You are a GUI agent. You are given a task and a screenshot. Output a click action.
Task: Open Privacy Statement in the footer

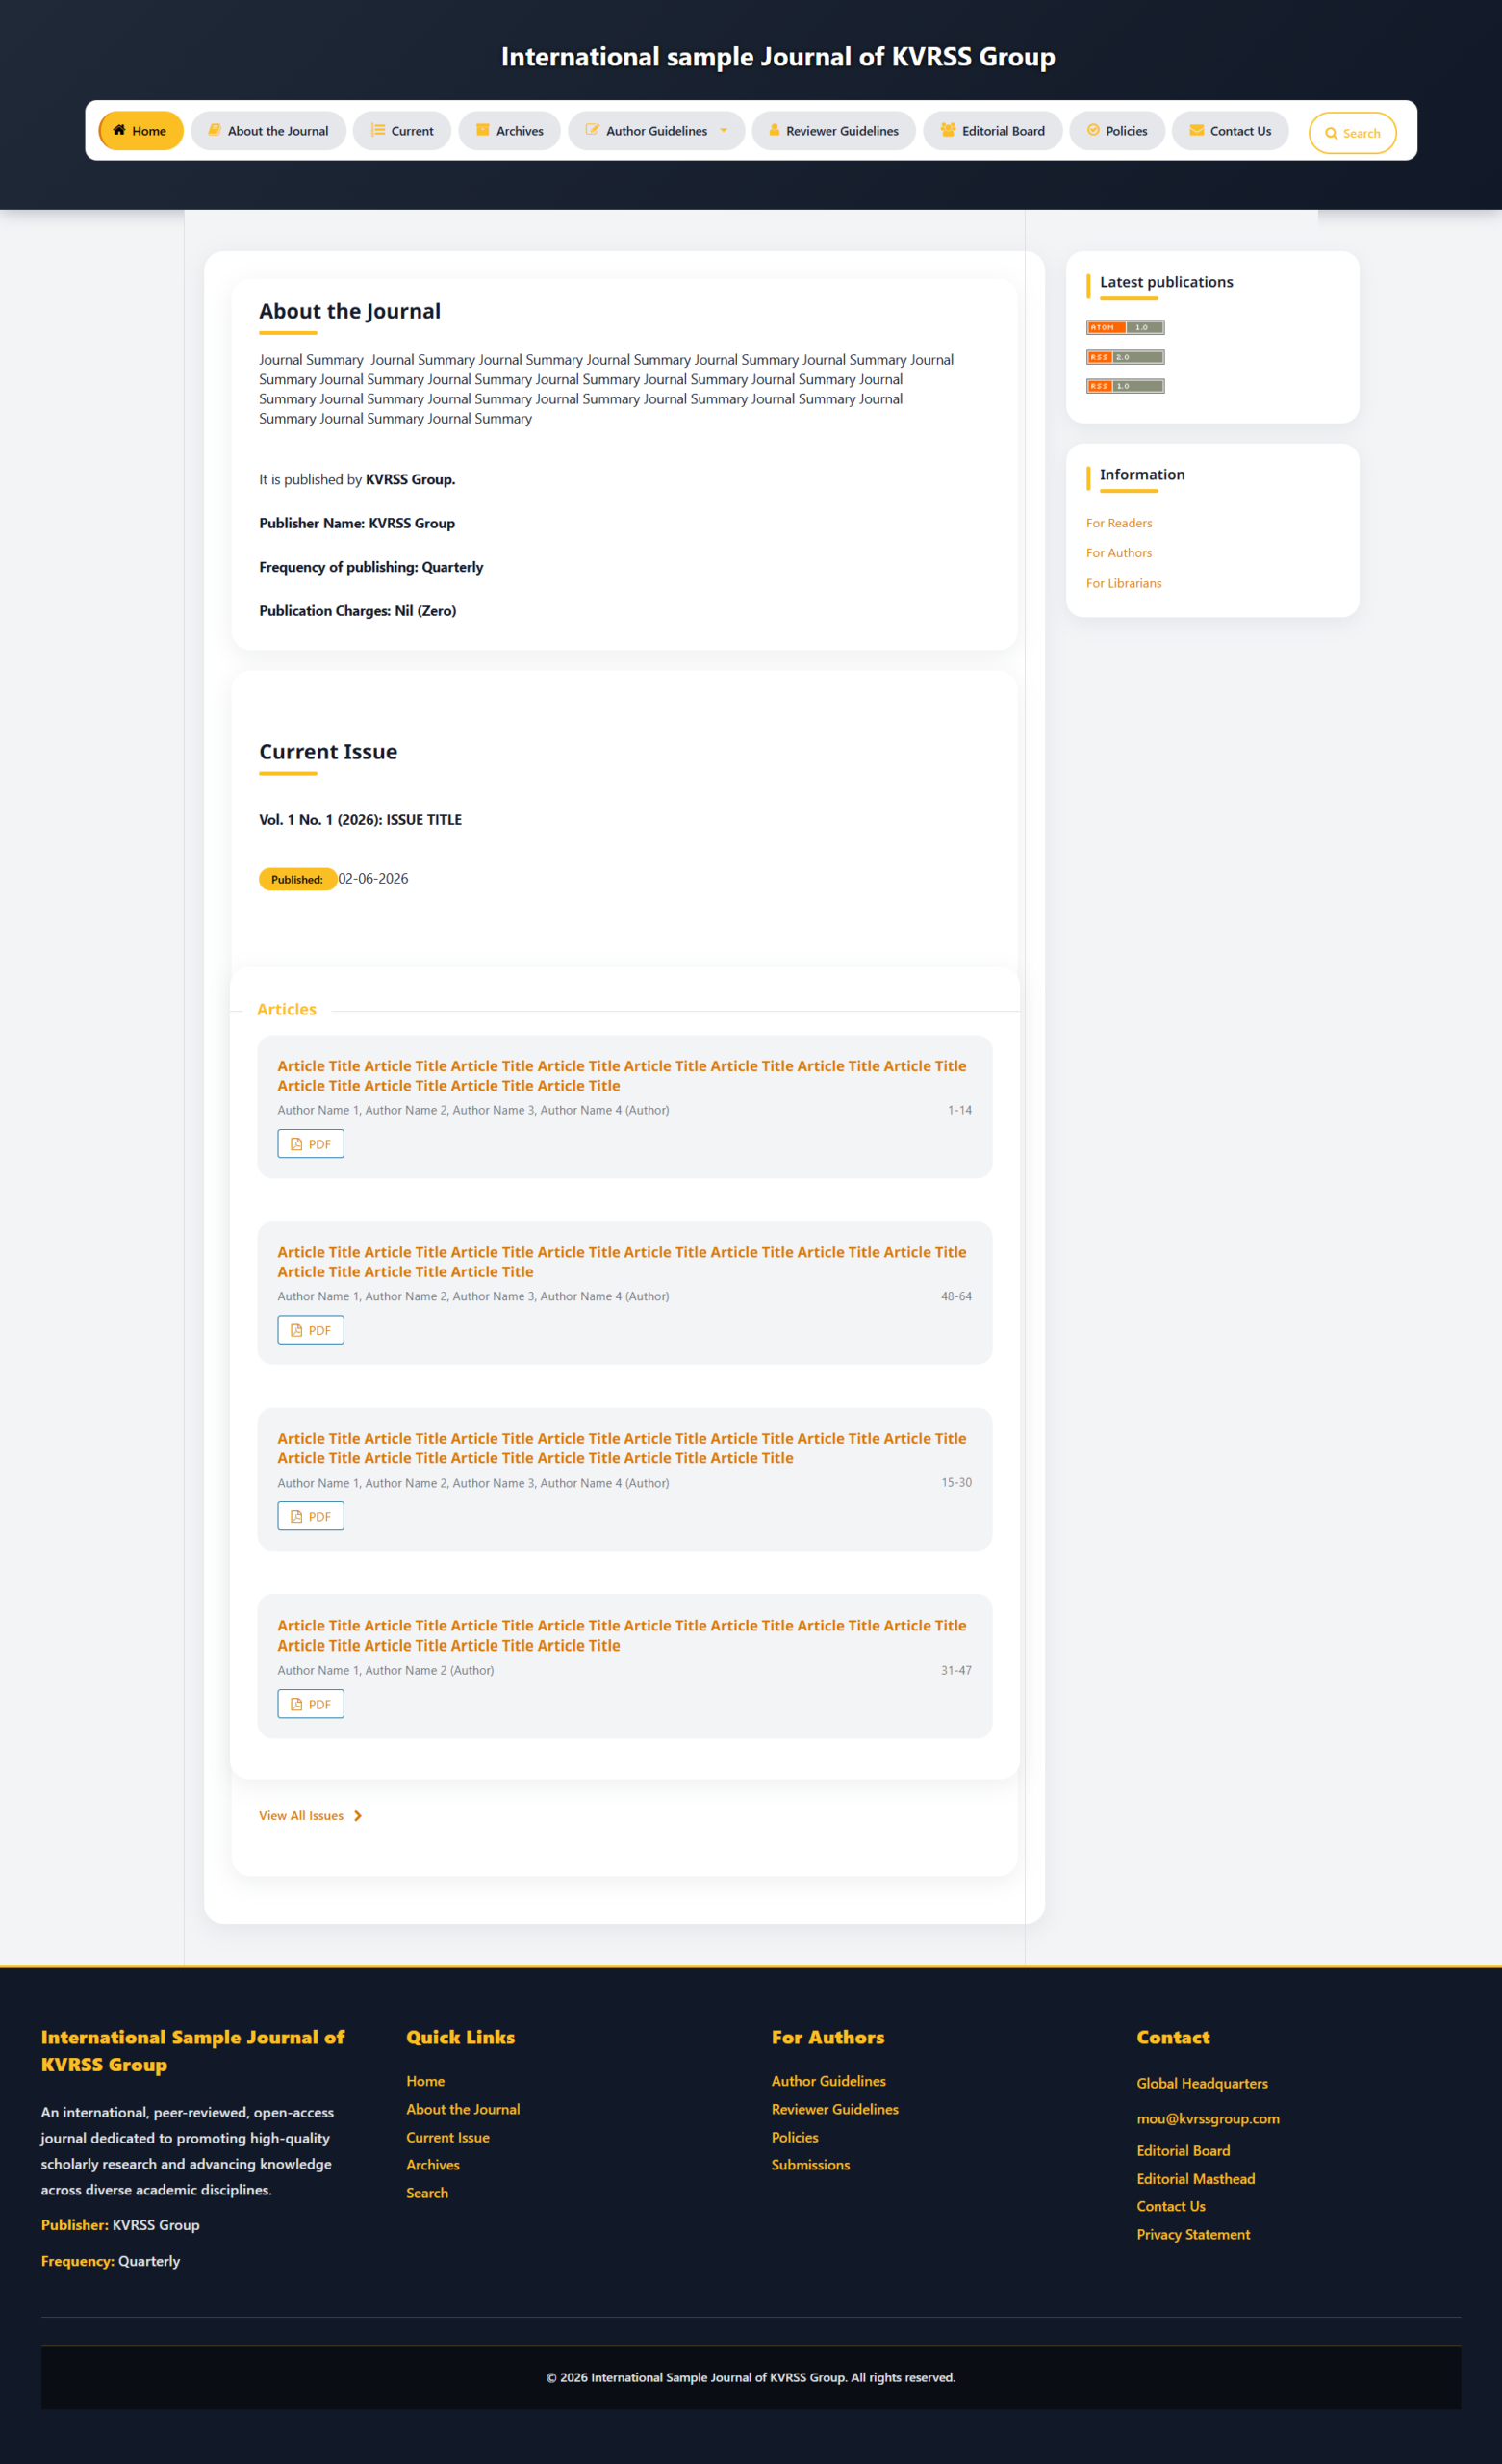pyautogui.click(x=1193, y=2234)
